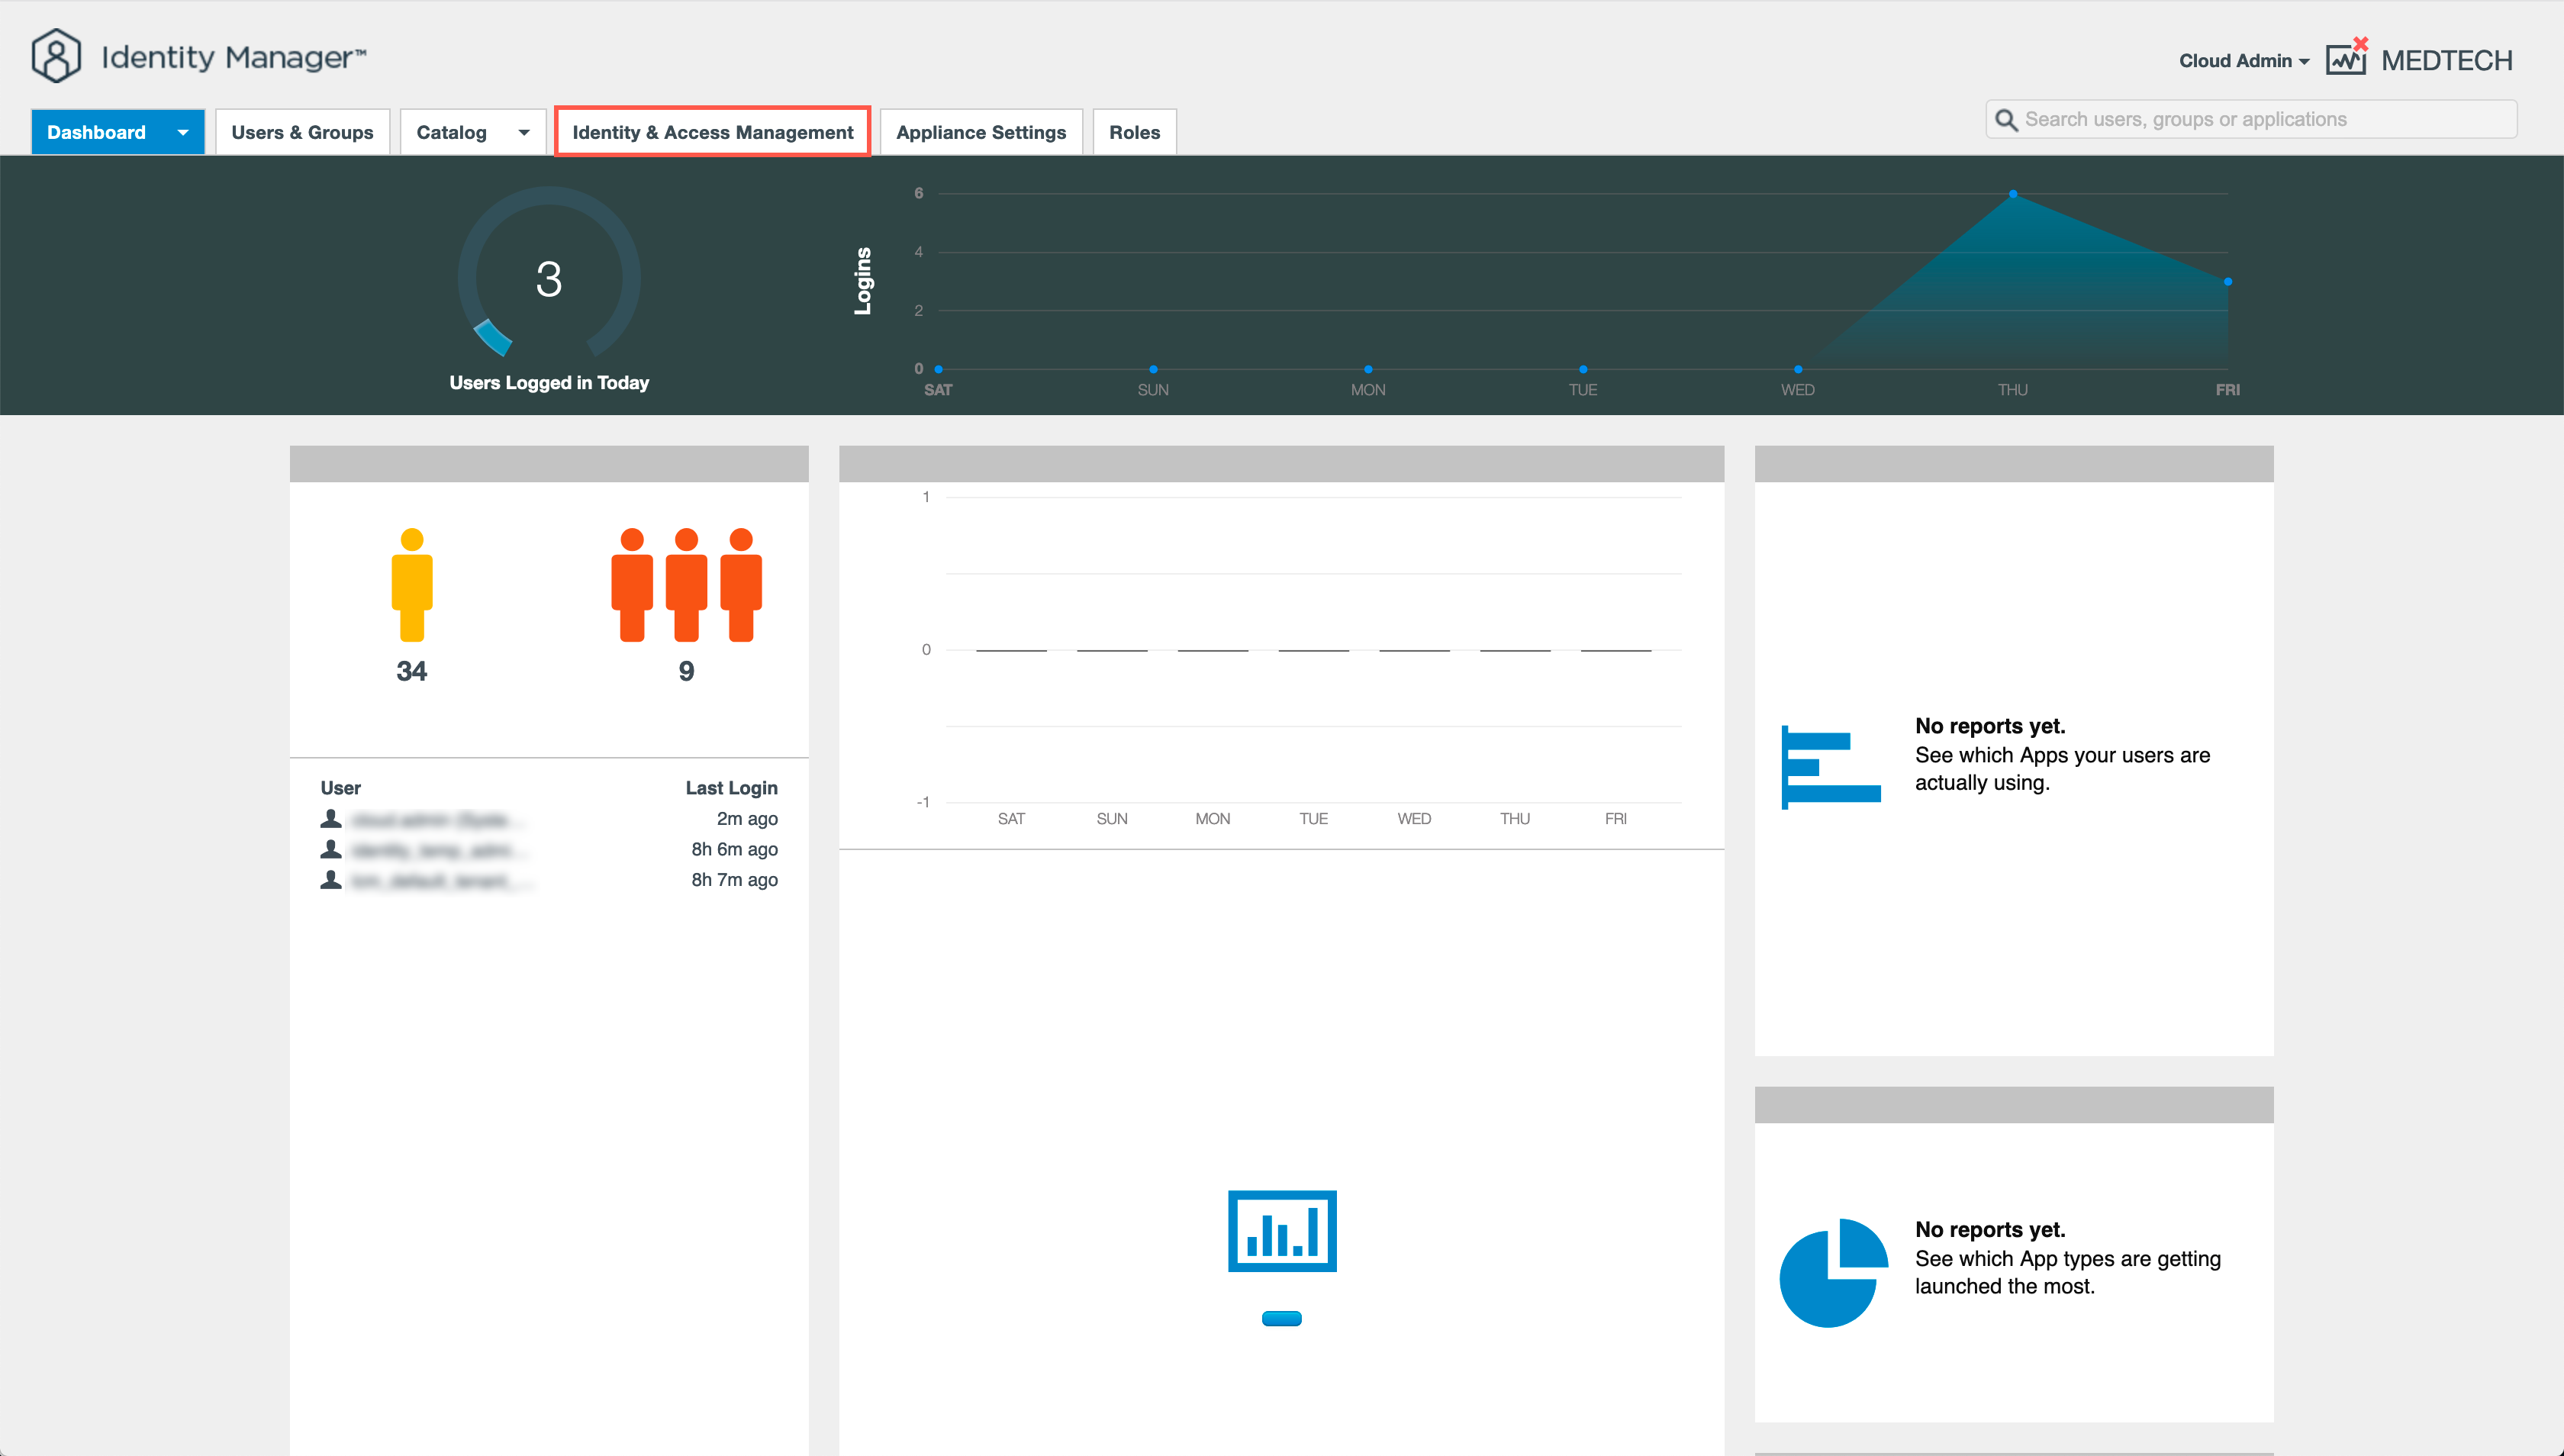The width and height of the screenshot is (2564, 1456).
Task: Switch to the Users & Groups tab
Action: pos(302,132)
